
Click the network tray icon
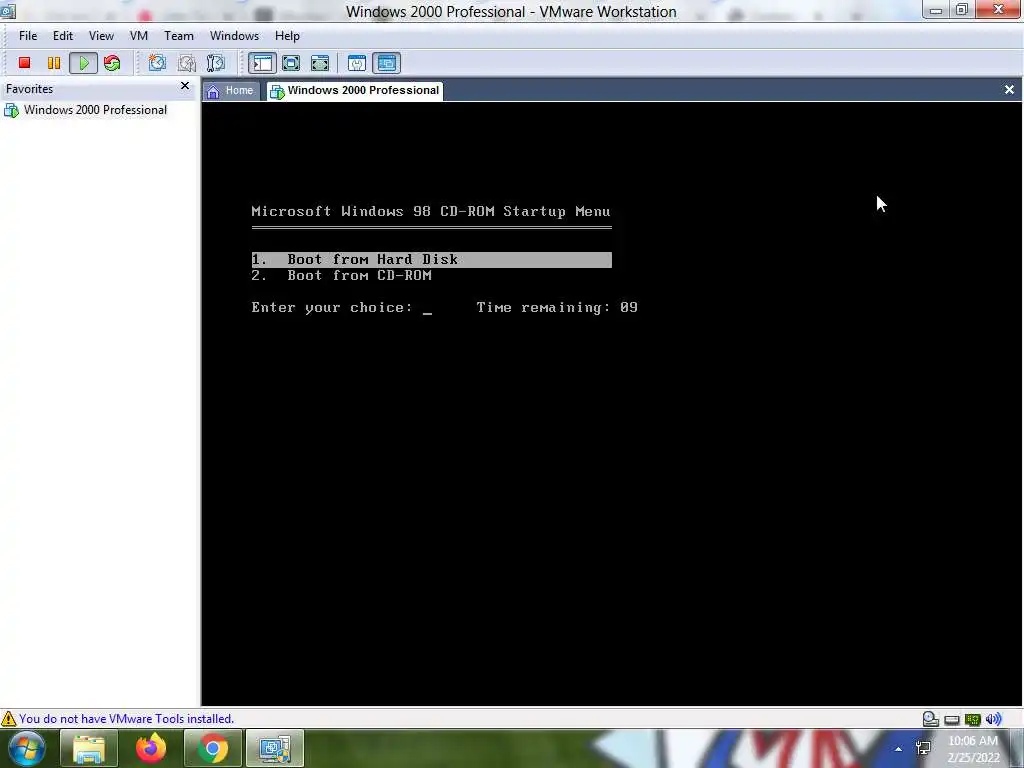click(x=923, y=748)
